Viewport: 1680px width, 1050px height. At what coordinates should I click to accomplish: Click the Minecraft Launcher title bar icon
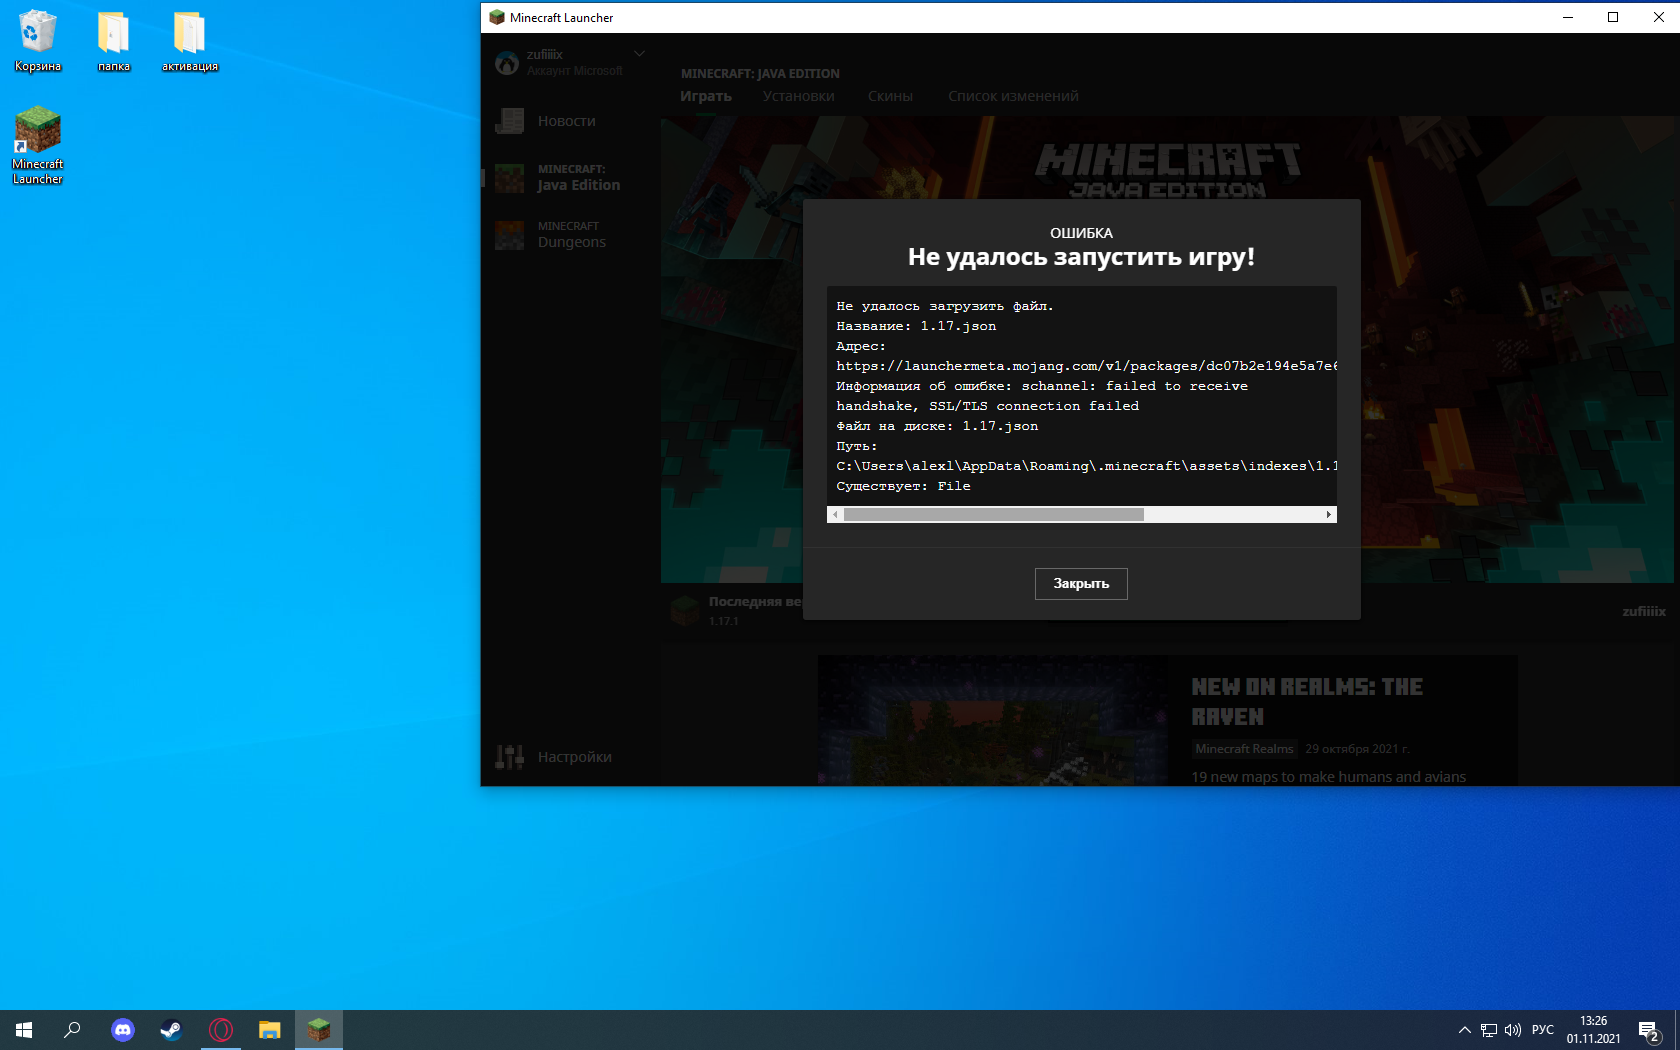pyautogui.click(x=497, y=17)
